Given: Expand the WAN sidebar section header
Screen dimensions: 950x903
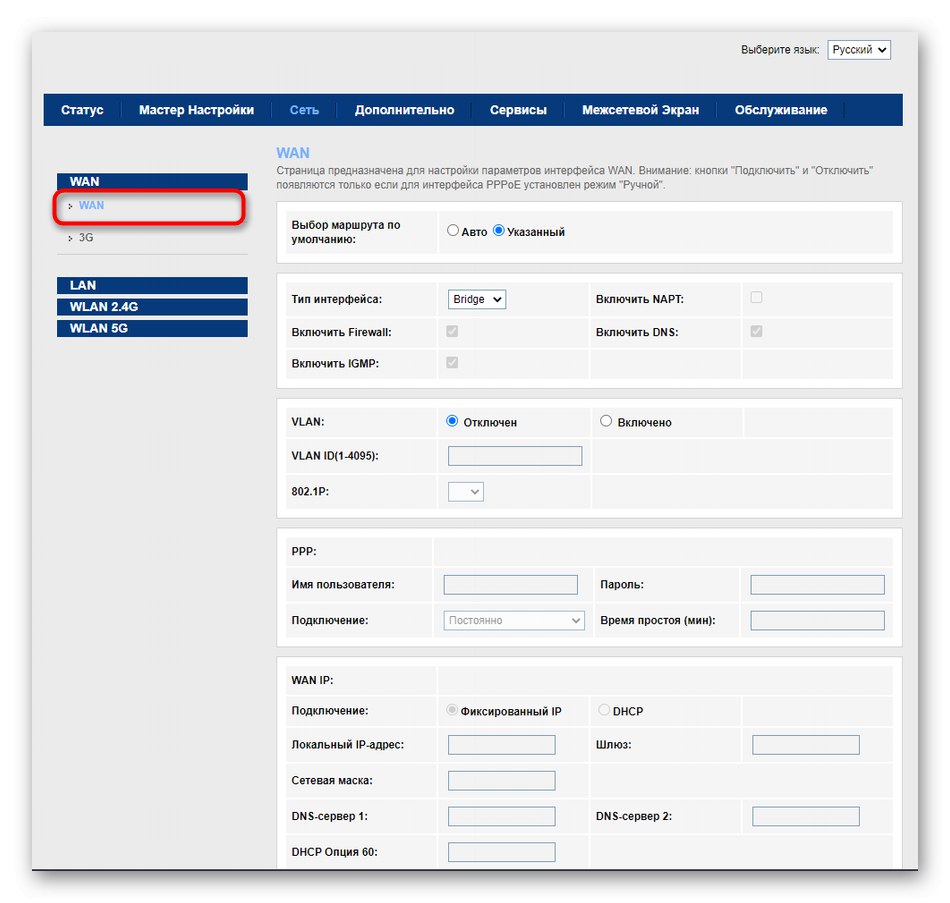Looking at the screenshot, I should pyautogui.click(x=152, y=181).
